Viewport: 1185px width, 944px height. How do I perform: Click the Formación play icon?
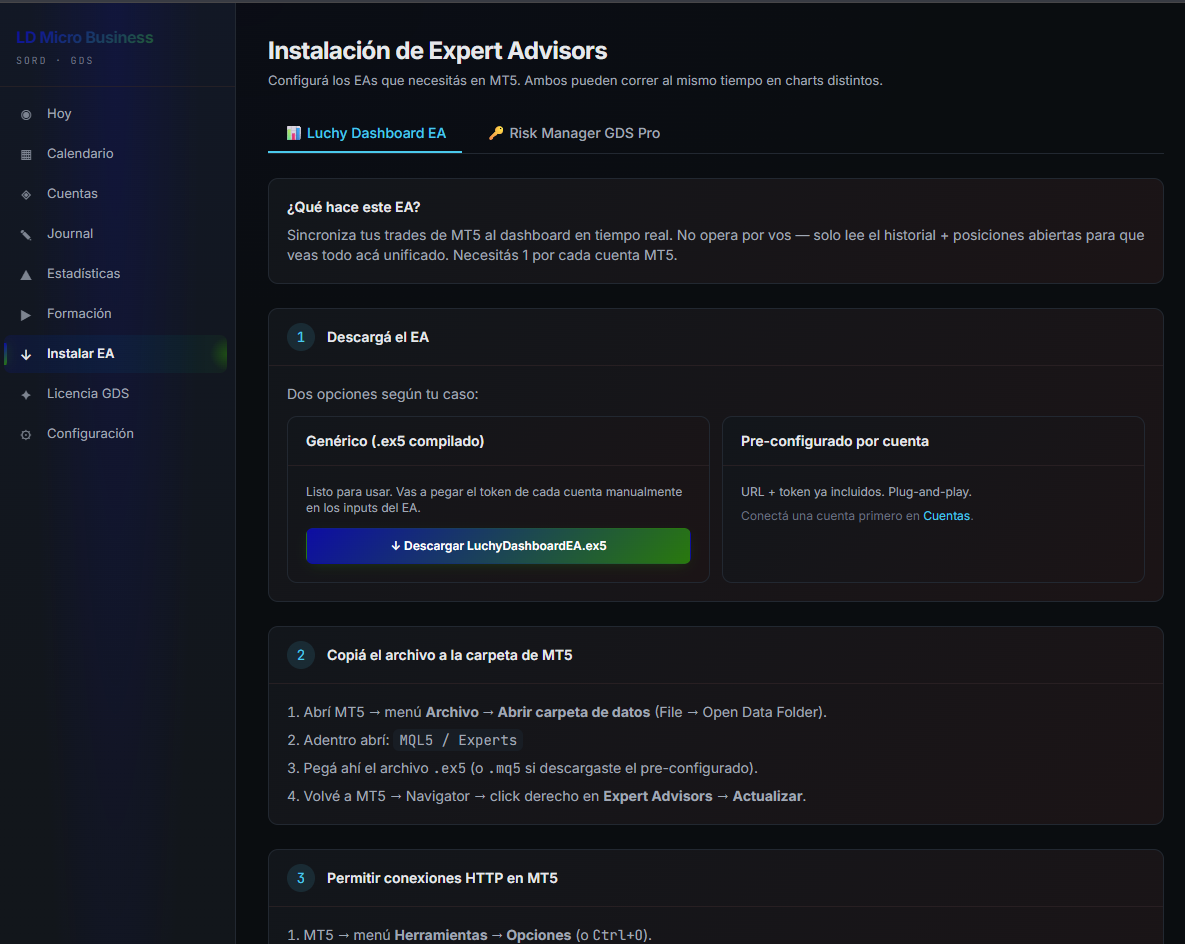click(x=26, y=315)
